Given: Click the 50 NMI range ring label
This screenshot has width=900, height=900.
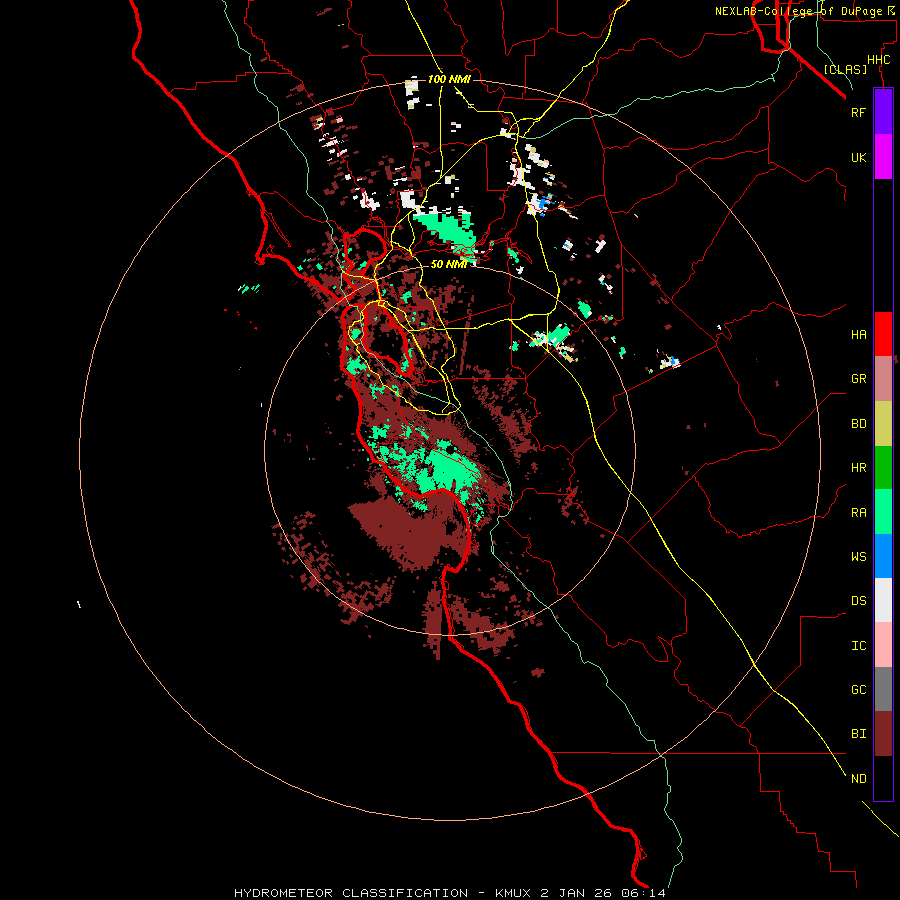Looking at the screenshot, I should point(448,264).
